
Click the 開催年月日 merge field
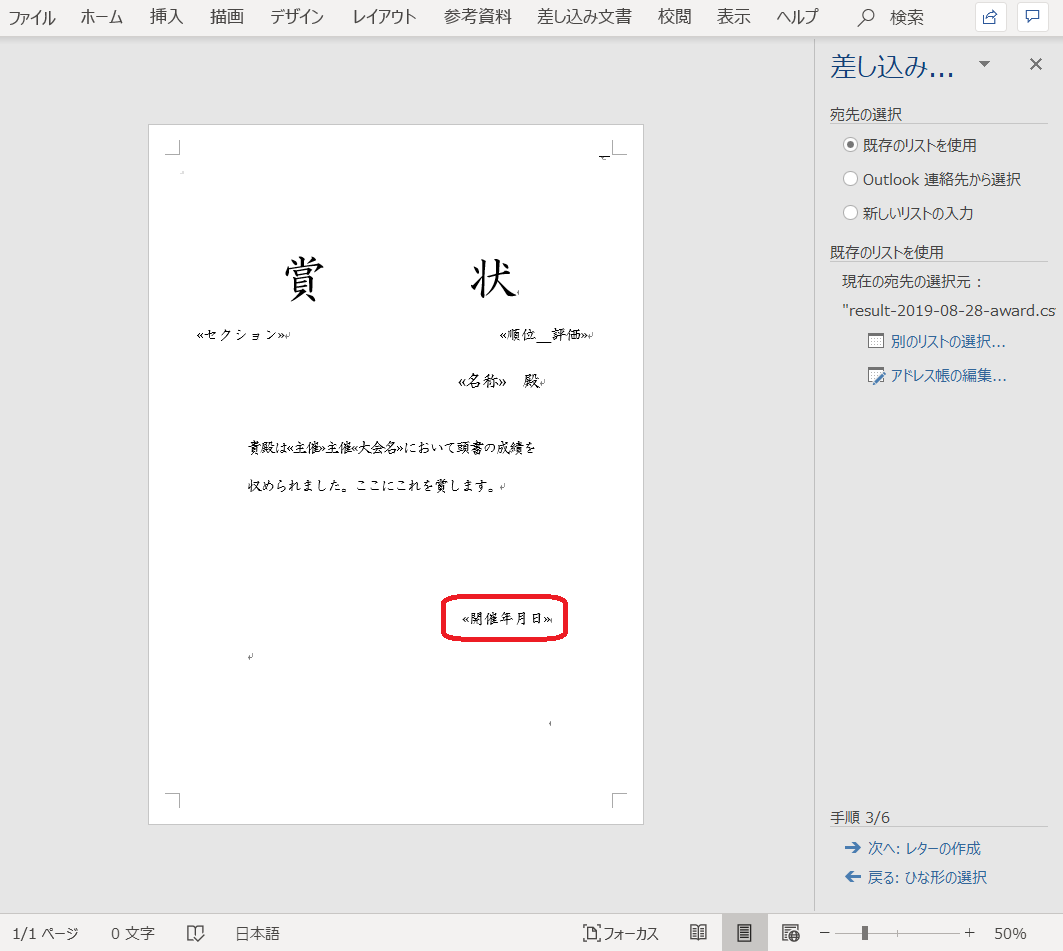pos(506,619)
